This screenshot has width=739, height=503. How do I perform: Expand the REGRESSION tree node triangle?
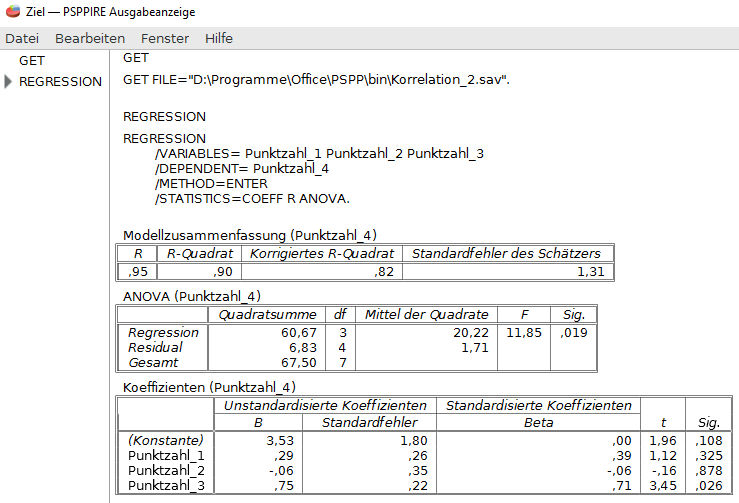[x=8, y=82]
